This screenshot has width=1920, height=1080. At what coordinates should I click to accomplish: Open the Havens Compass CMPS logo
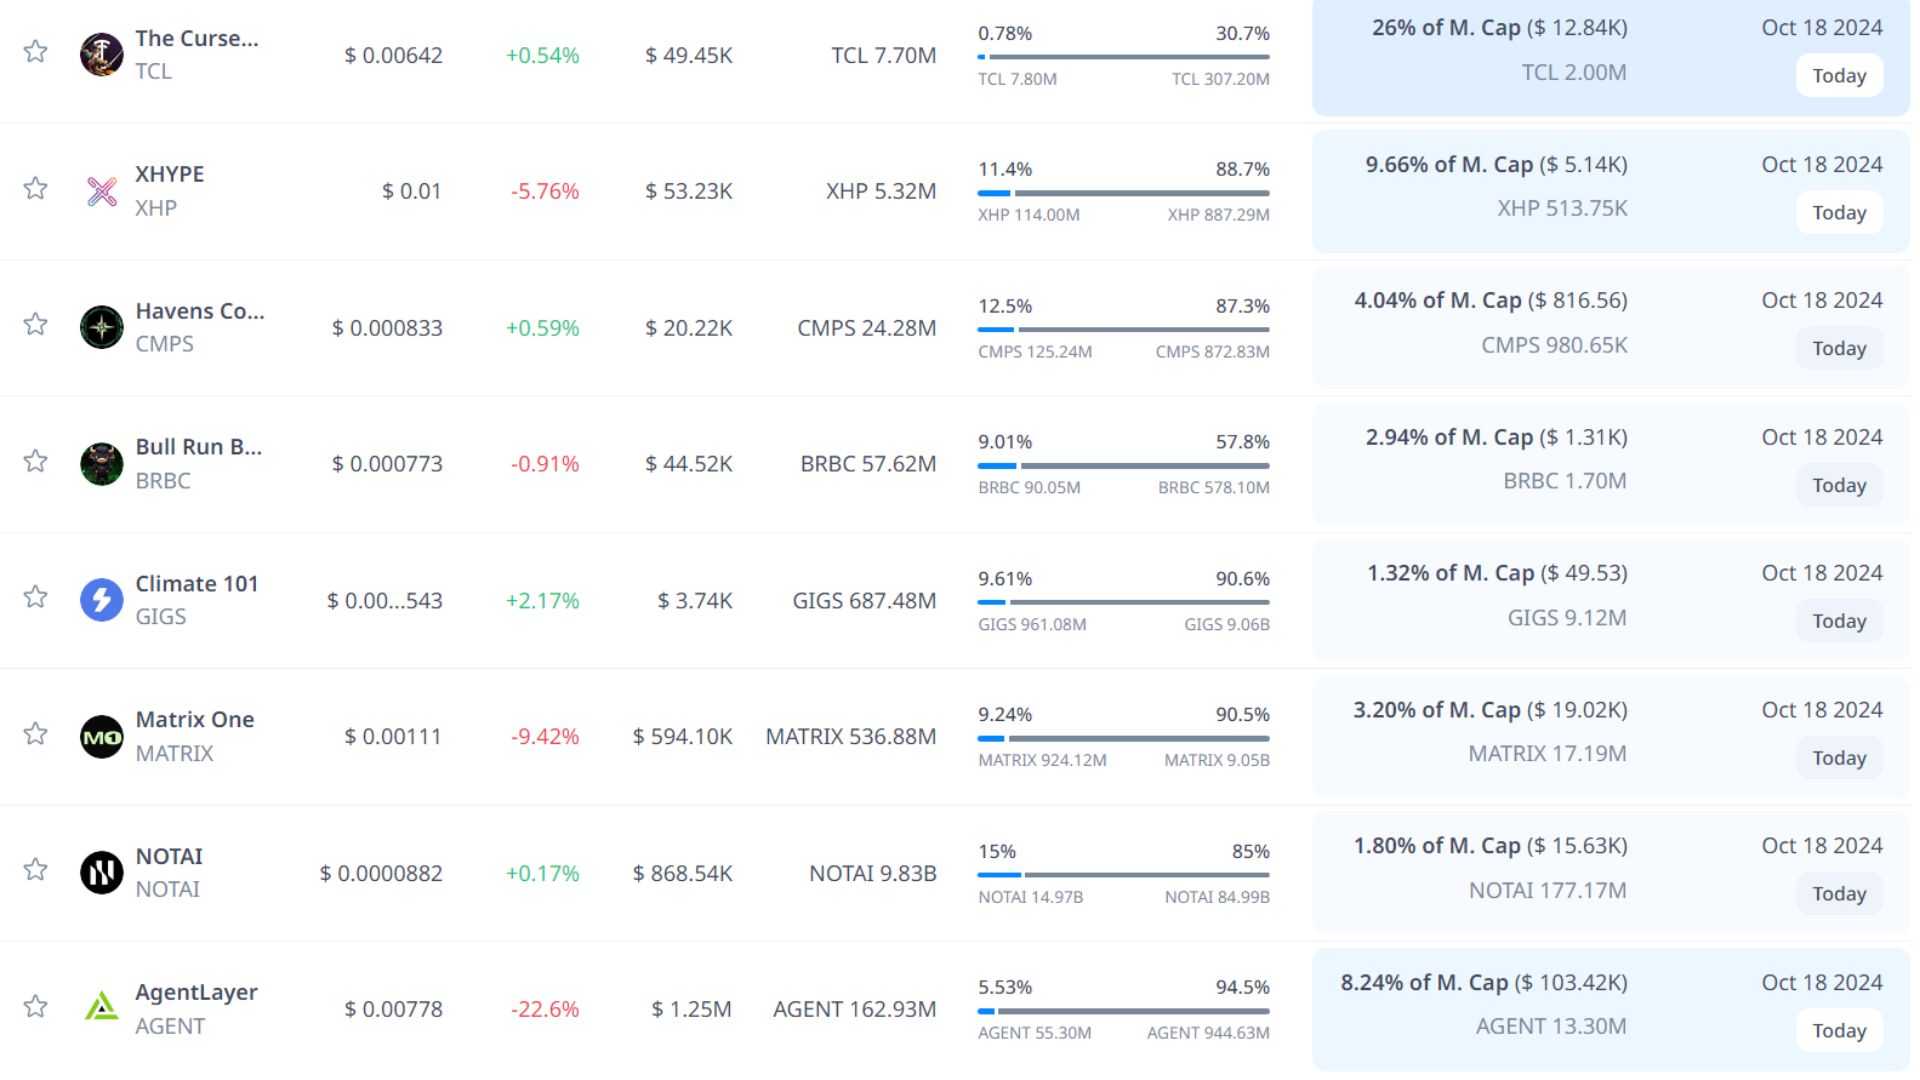101,327
